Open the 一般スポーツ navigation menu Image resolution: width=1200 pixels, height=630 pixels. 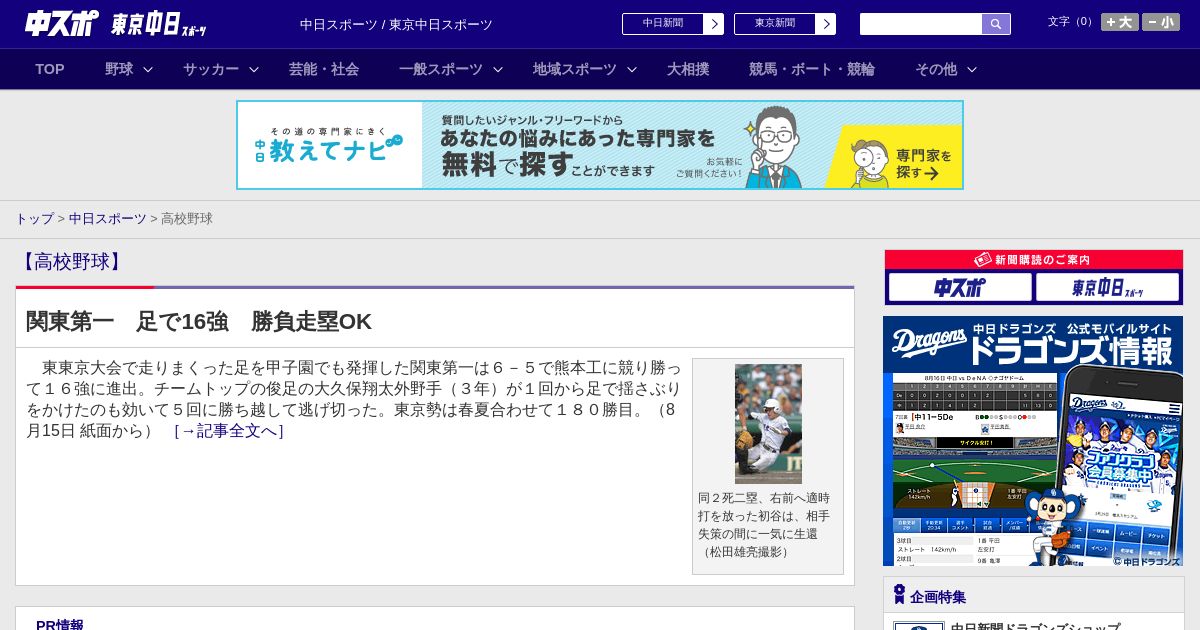441,69
